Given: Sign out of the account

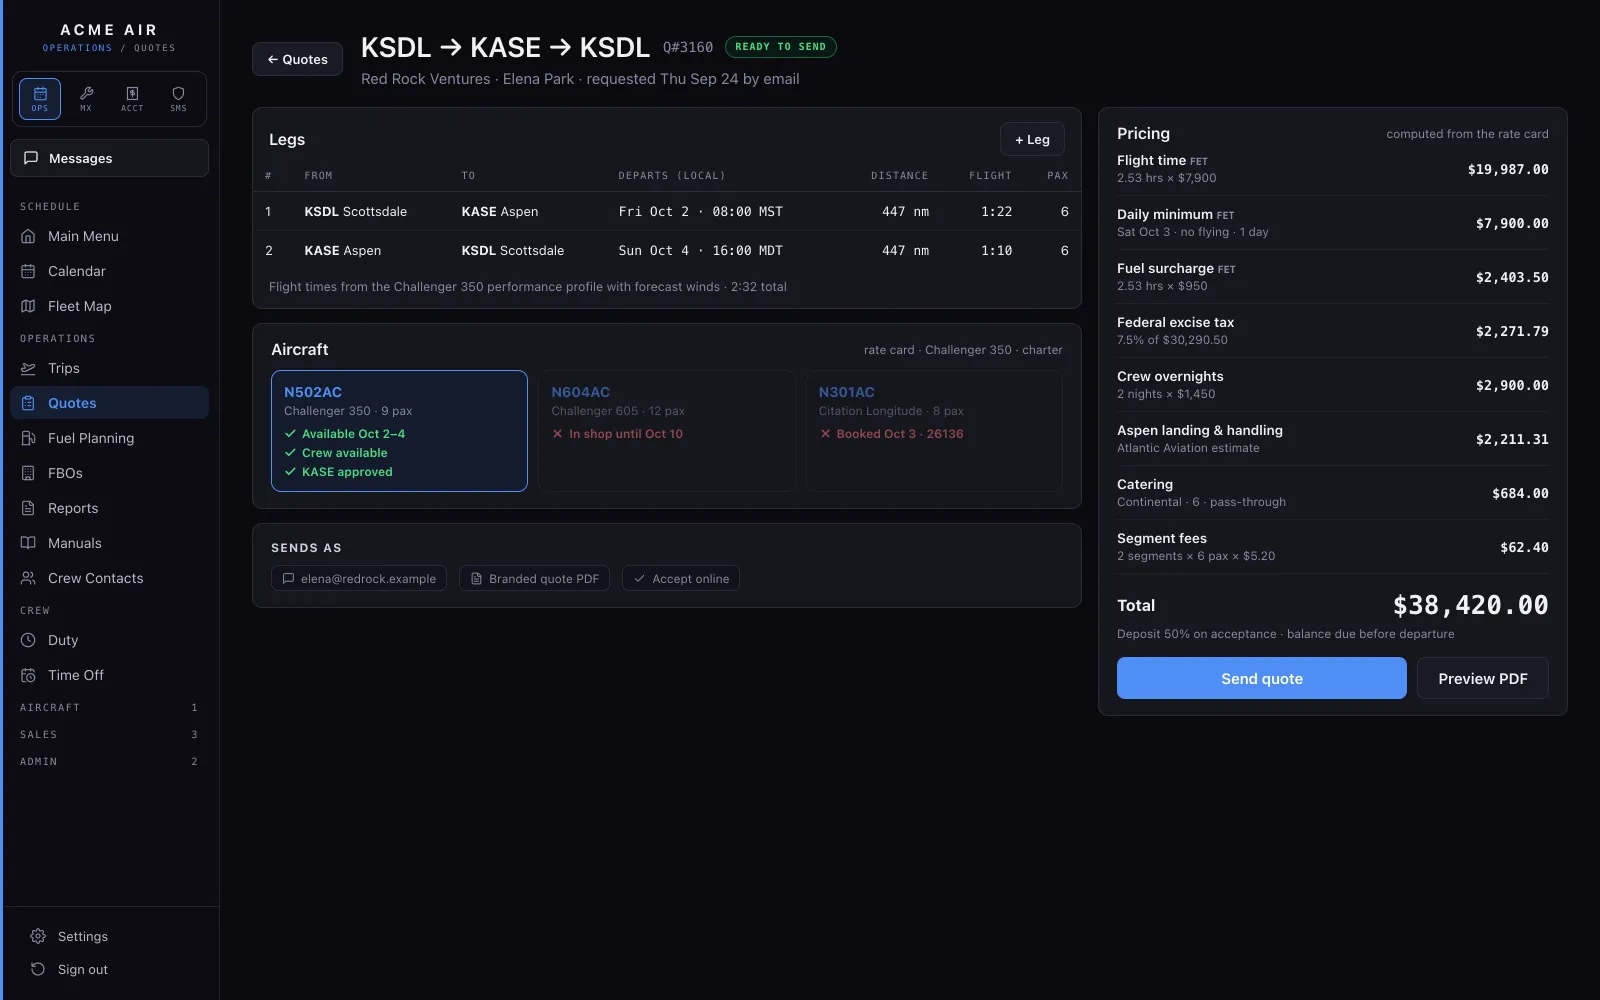Looking at the screenshot, I should point(110,969).
